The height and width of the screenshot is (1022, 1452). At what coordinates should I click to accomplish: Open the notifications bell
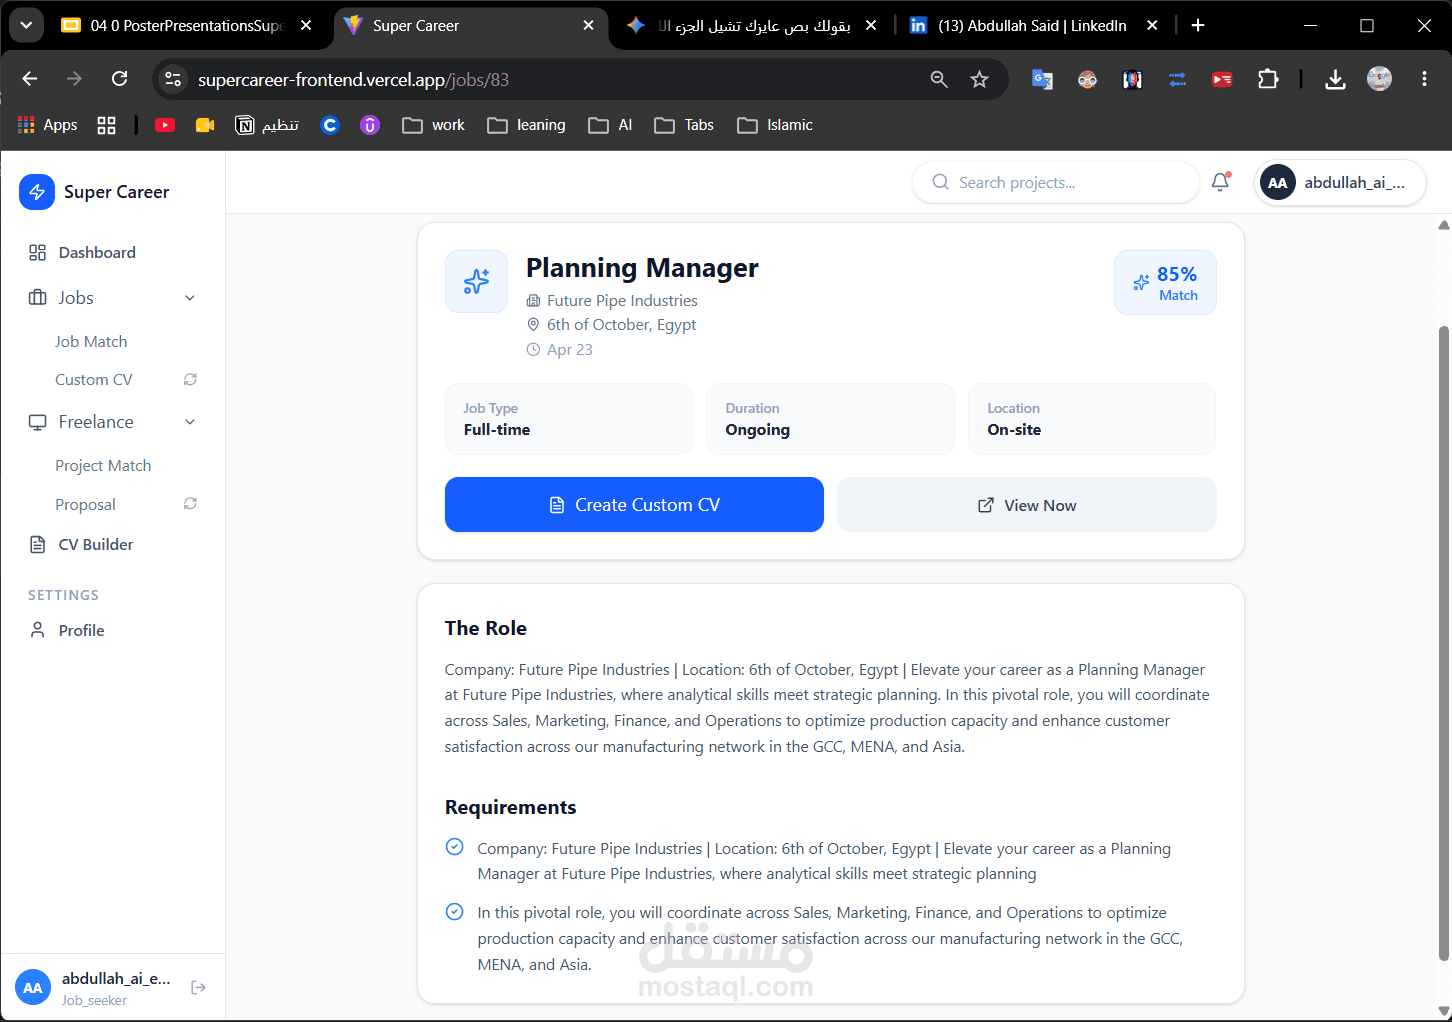(x=1220, y=182)
